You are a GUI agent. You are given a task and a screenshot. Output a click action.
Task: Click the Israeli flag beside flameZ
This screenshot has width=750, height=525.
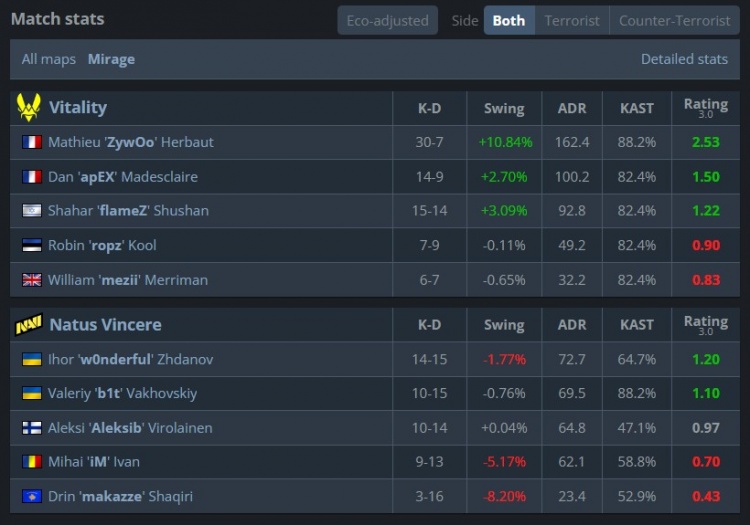click(31, 211)
